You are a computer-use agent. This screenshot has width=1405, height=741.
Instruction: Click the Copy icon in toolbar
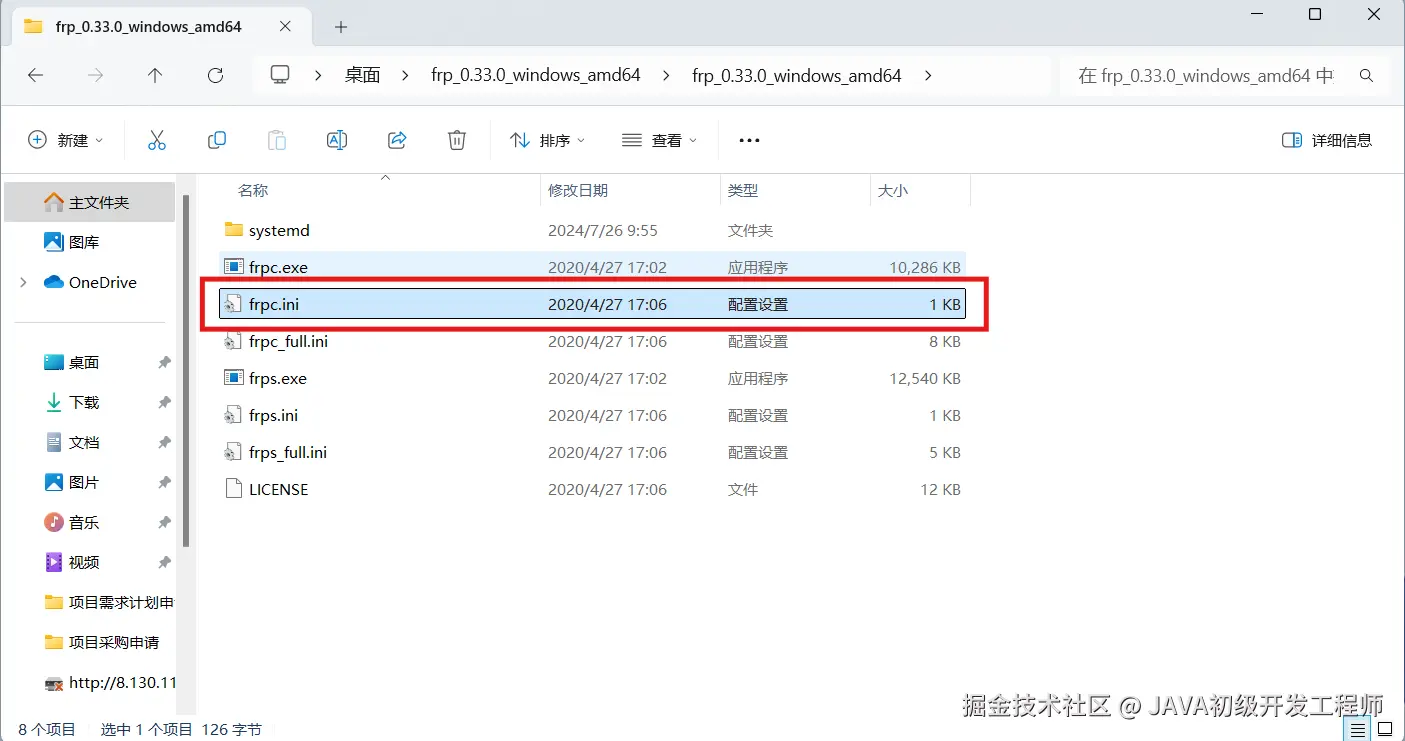click(217, 140)
